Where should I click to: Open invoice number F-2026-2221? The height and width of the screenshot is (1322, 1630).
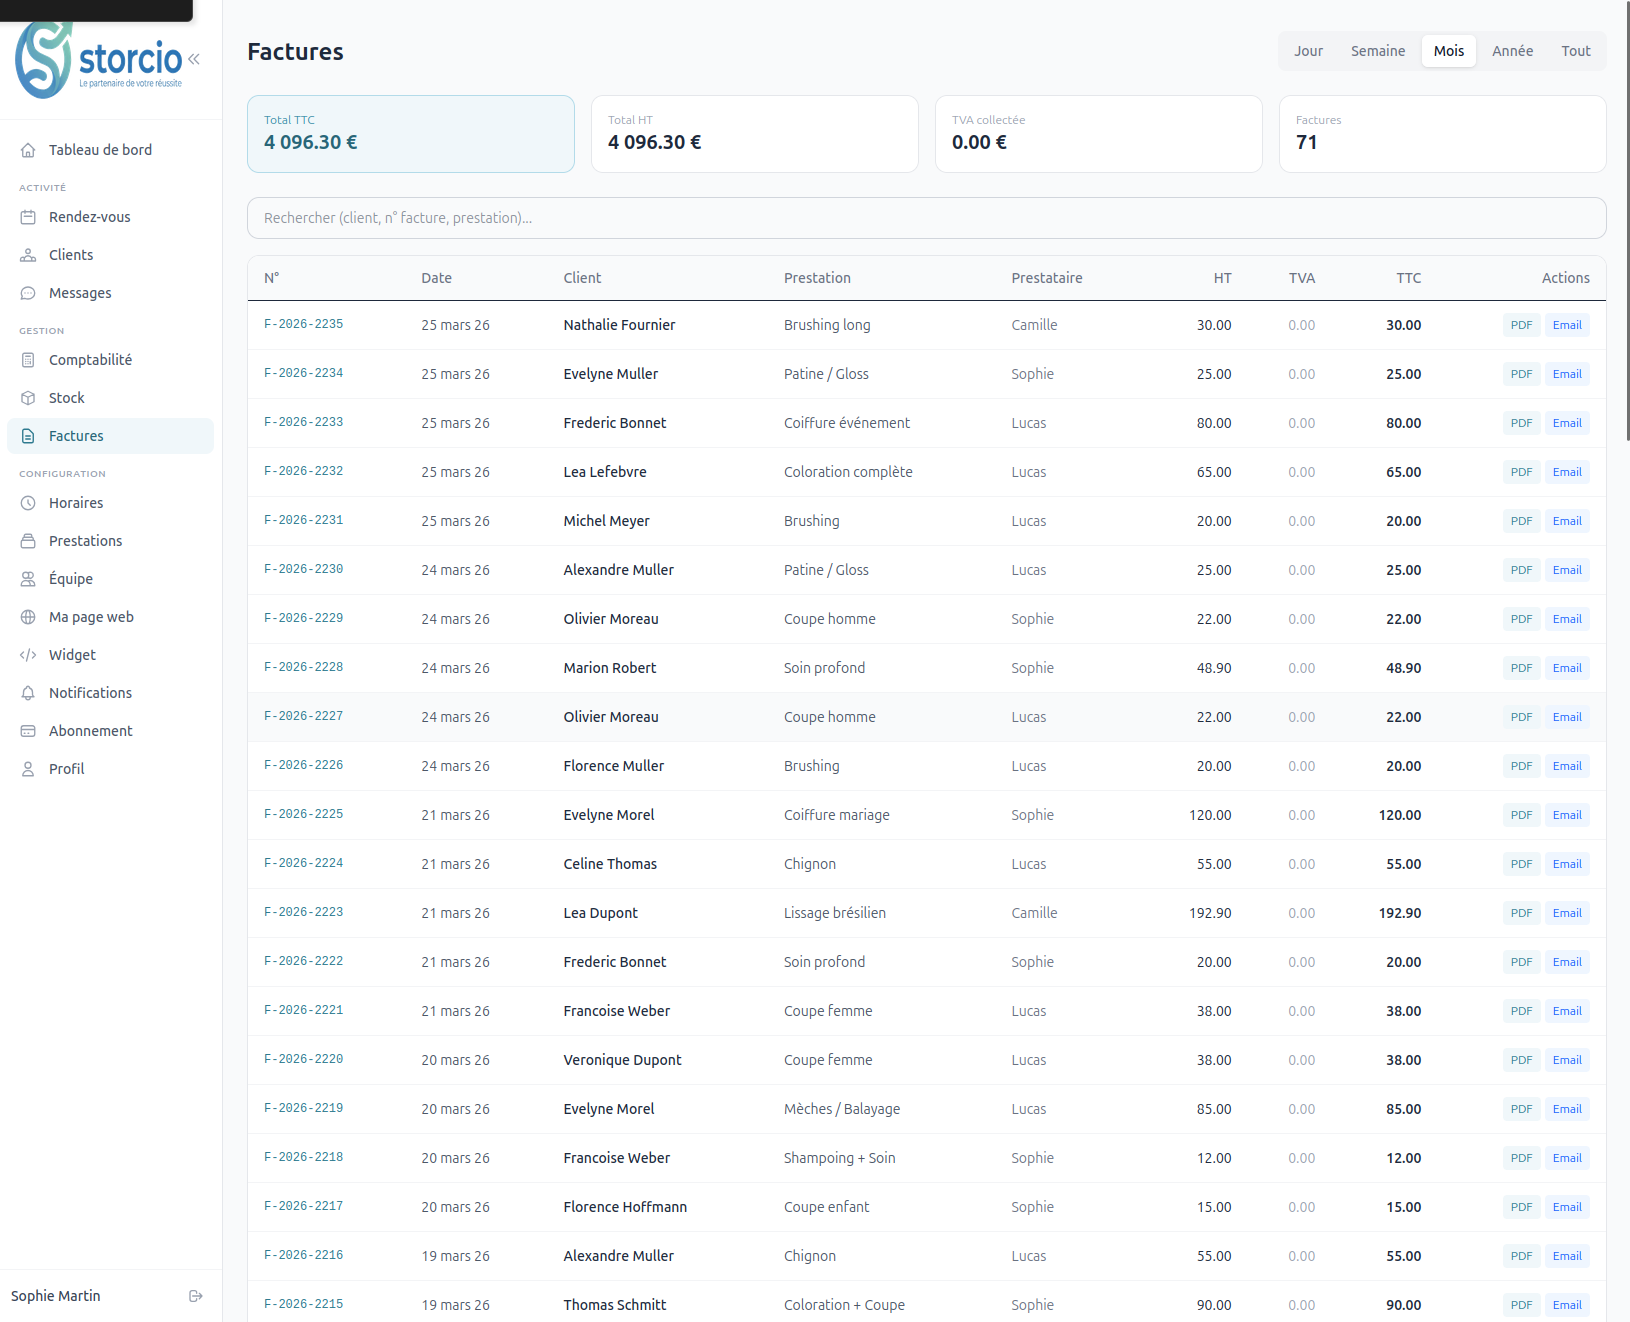[303, 1010]
